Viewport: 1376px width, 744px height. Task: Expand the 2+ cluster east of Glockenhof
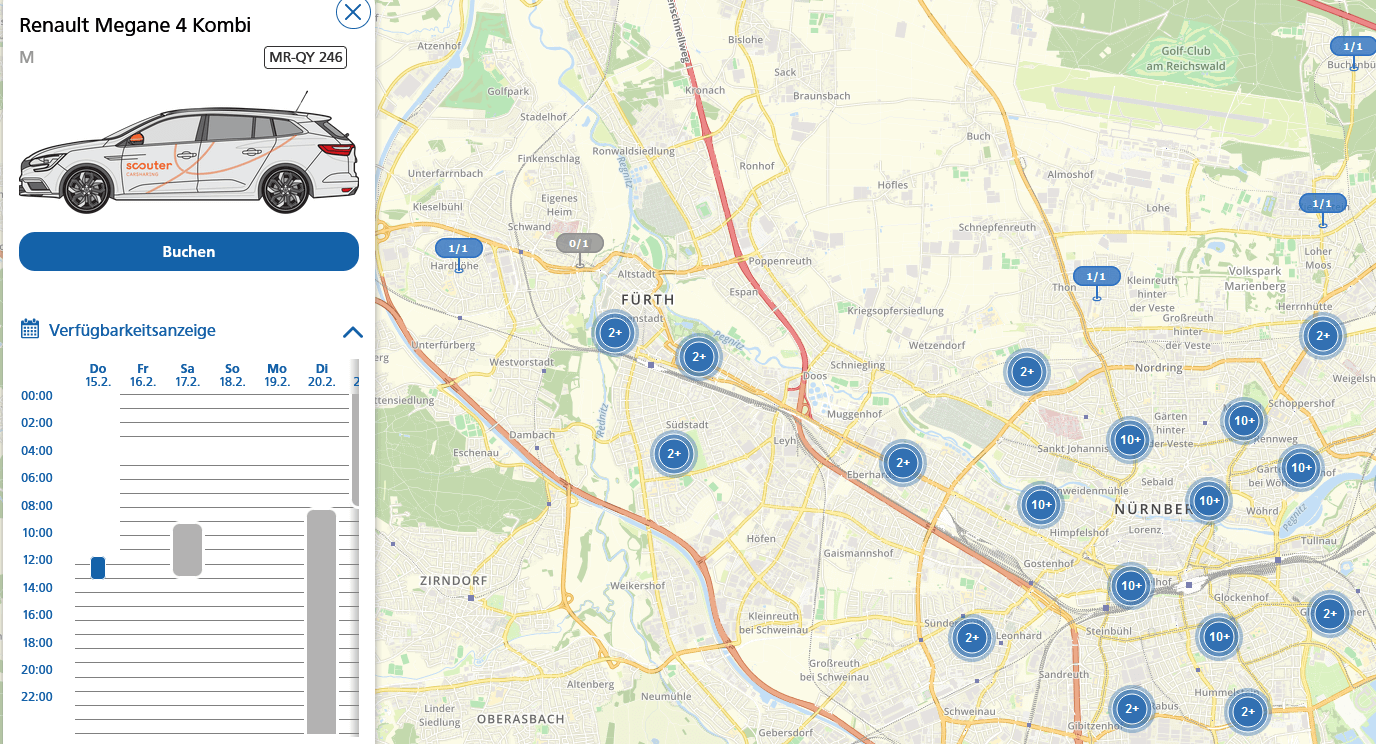[x=1329, y=614]
